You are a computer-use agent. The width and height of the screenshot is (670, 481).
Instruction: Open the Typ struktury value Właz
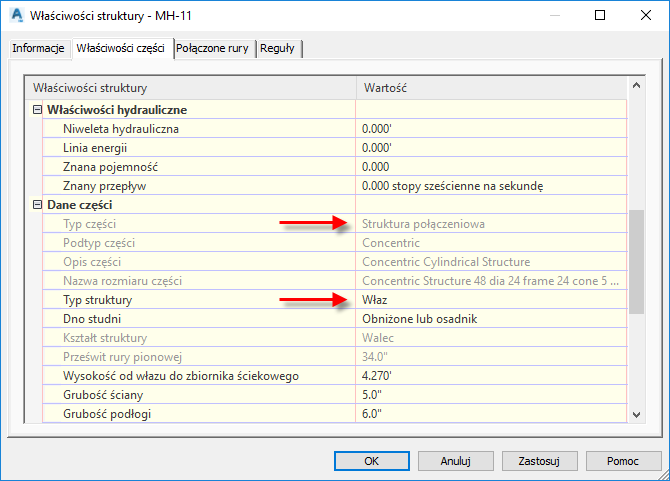[x=491, y=300]
